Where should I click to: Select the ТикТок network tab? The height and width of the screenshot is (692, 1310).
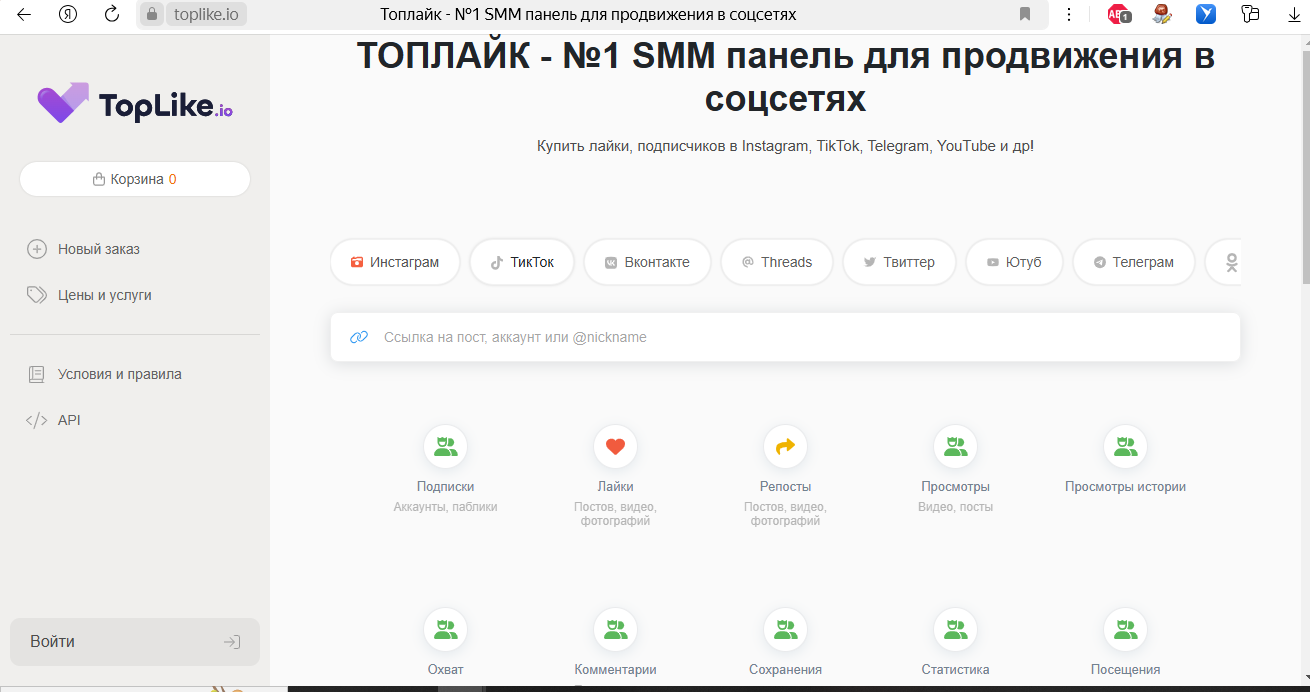[522, 262]
